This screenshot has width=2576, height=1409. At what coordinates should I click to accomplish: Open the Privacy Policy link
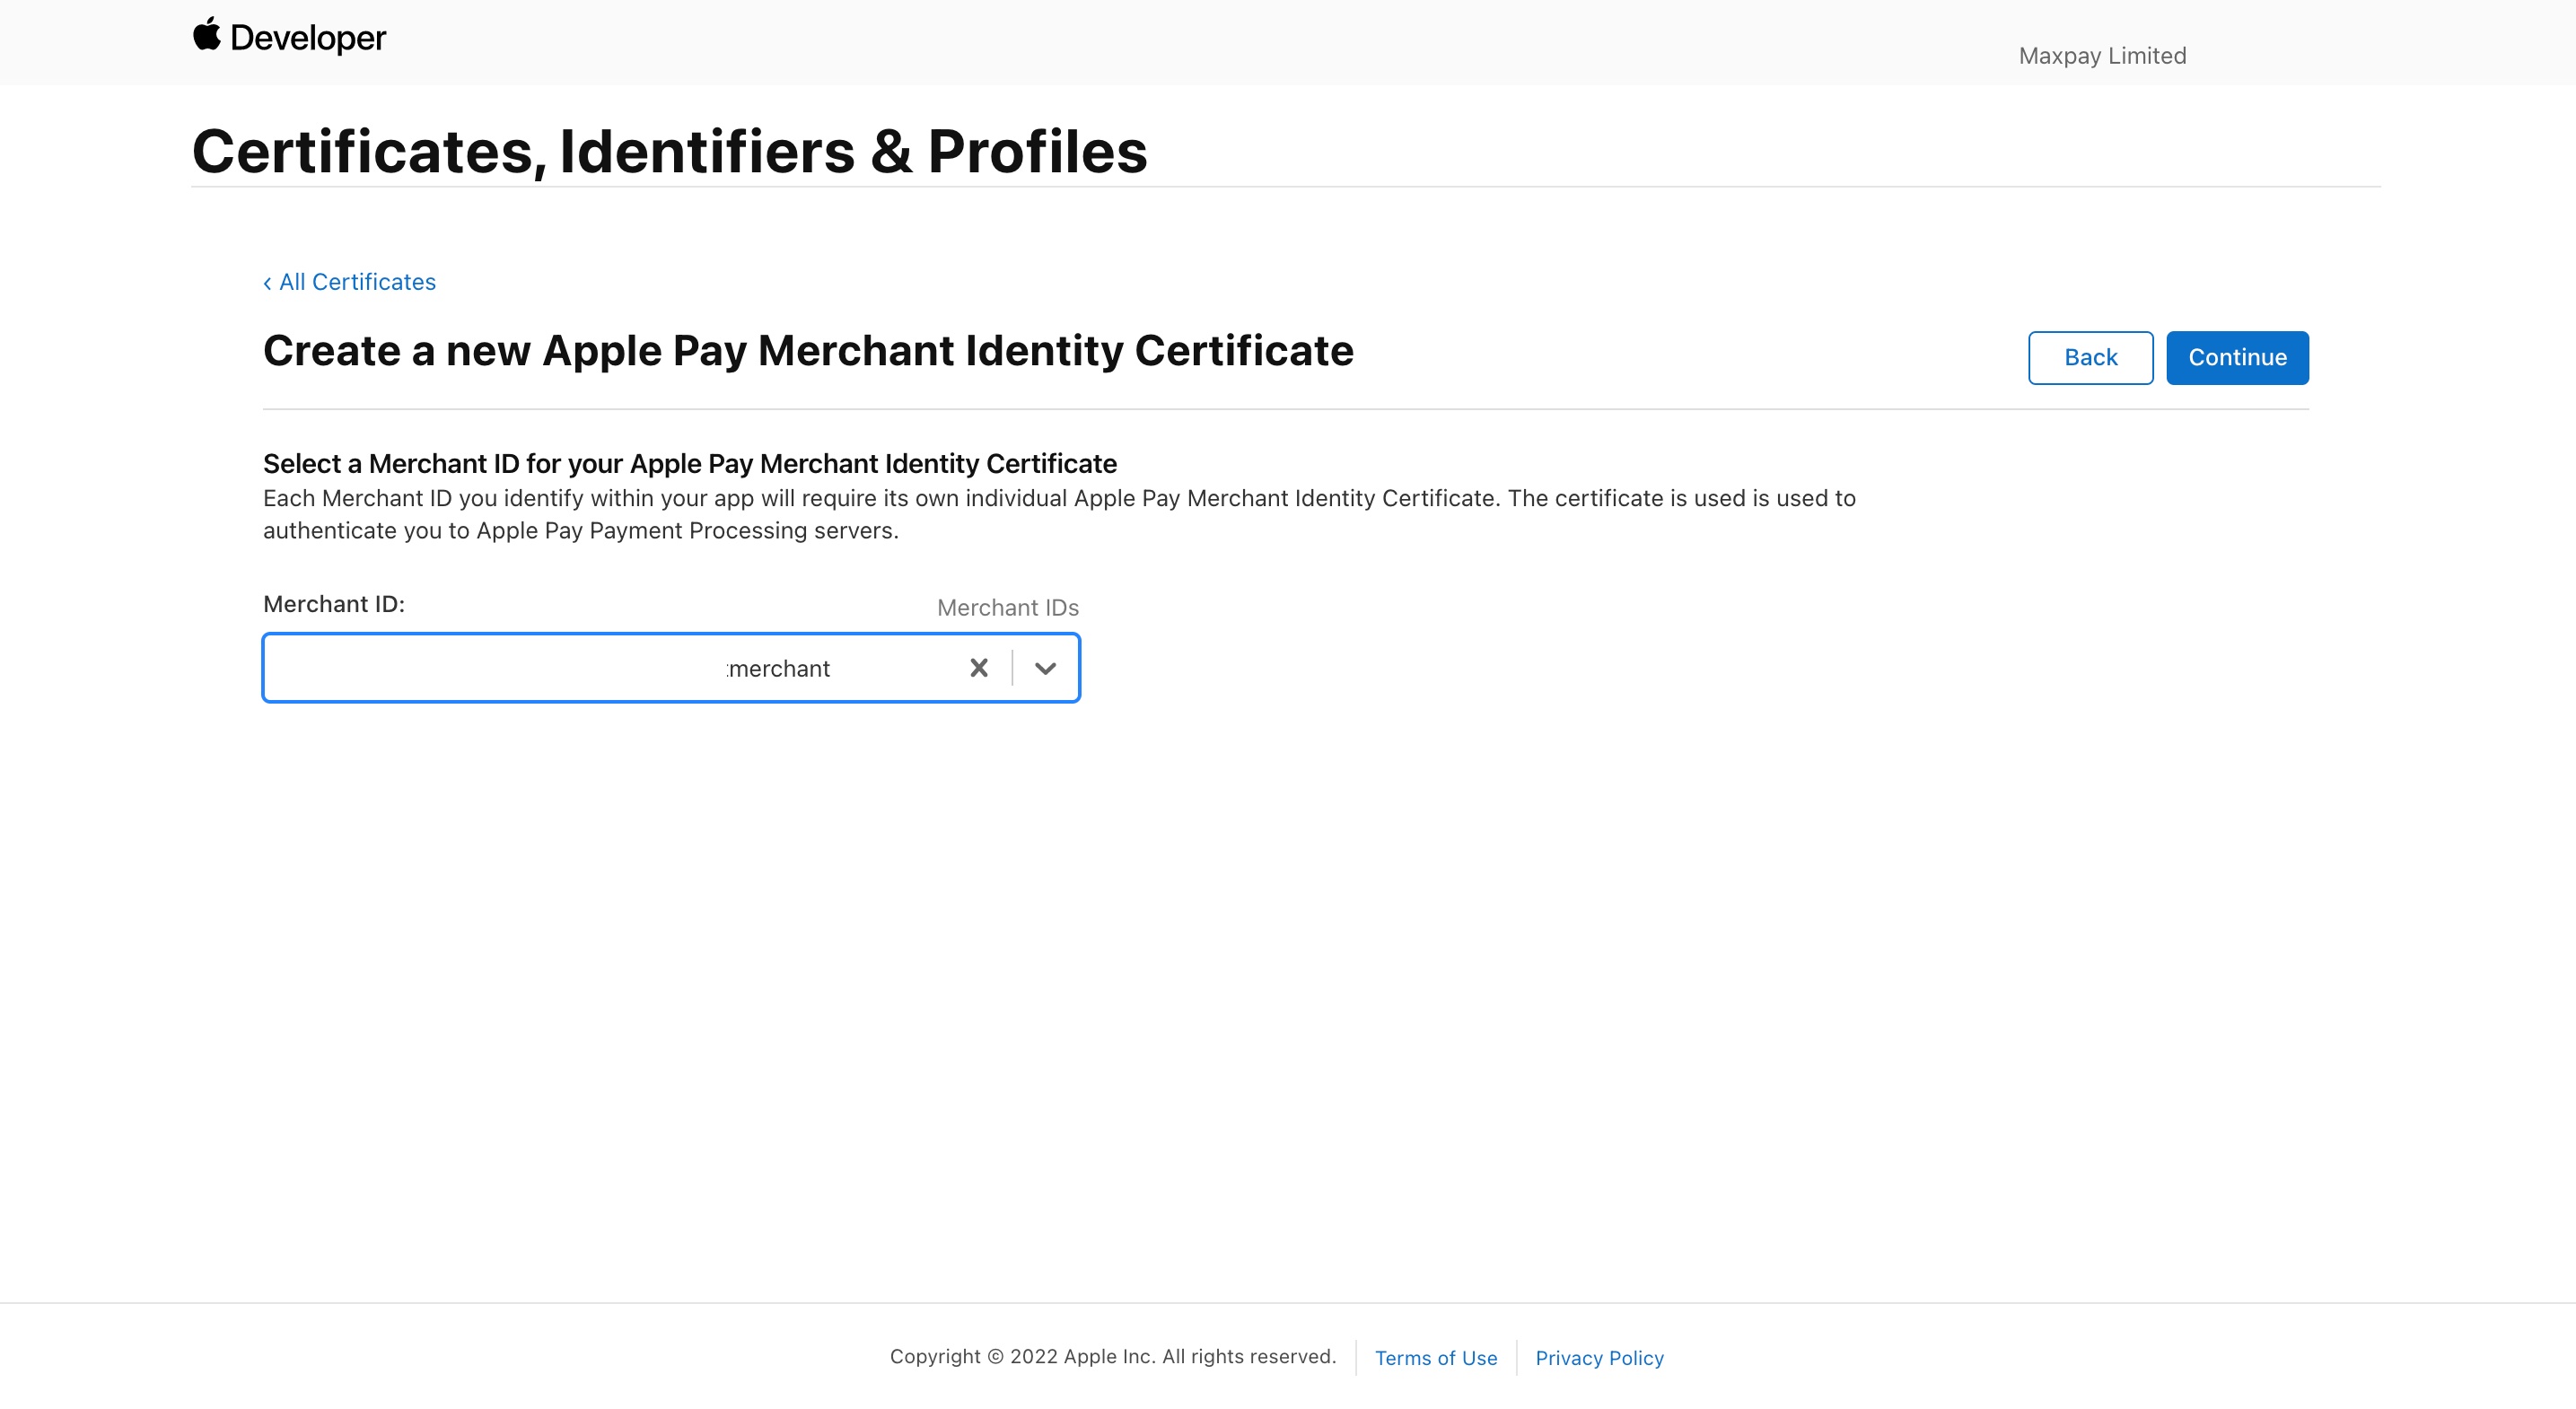1598,1357
